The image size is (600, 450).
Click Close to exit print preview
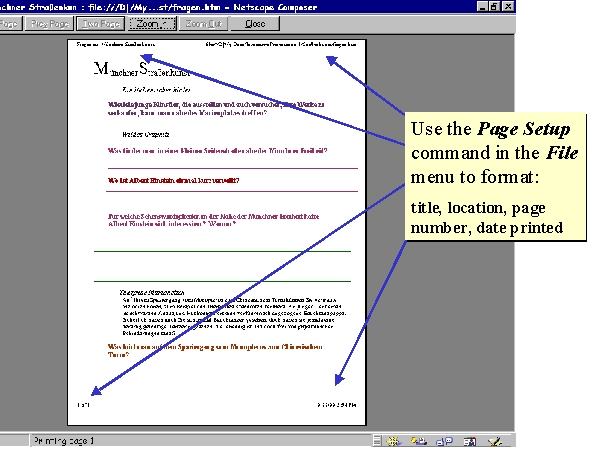(x=255, y=22)
